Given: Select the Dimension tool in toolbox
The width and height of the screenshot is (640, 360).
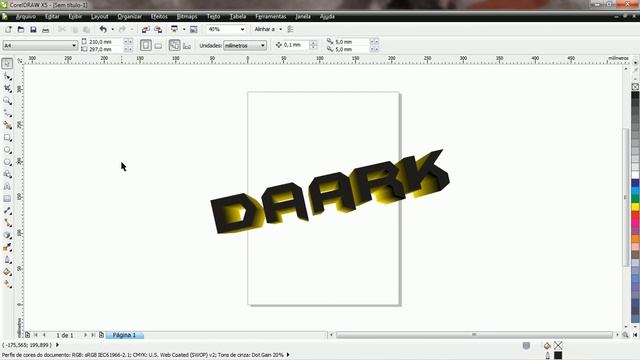Looking at the screenshot, I should click(x=7, y=211).
